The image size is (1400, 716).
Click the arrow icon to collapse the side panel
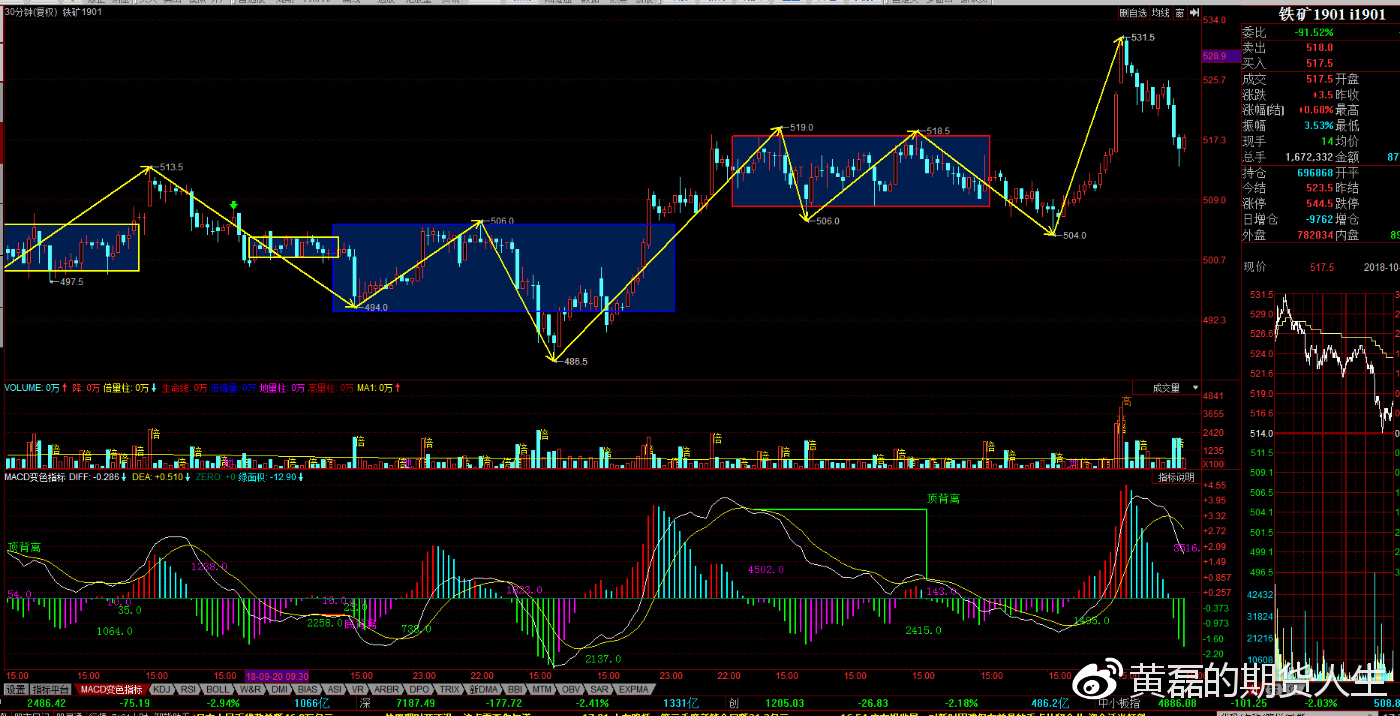tap(1193, 13)
